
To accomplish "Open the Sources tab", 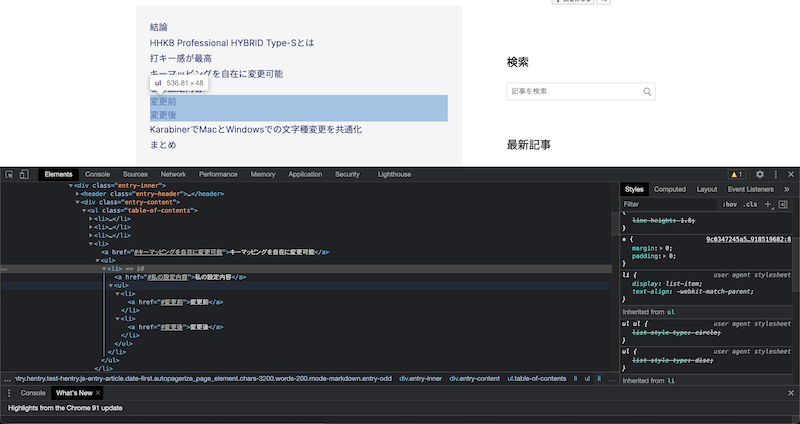I will click(135, 174).
